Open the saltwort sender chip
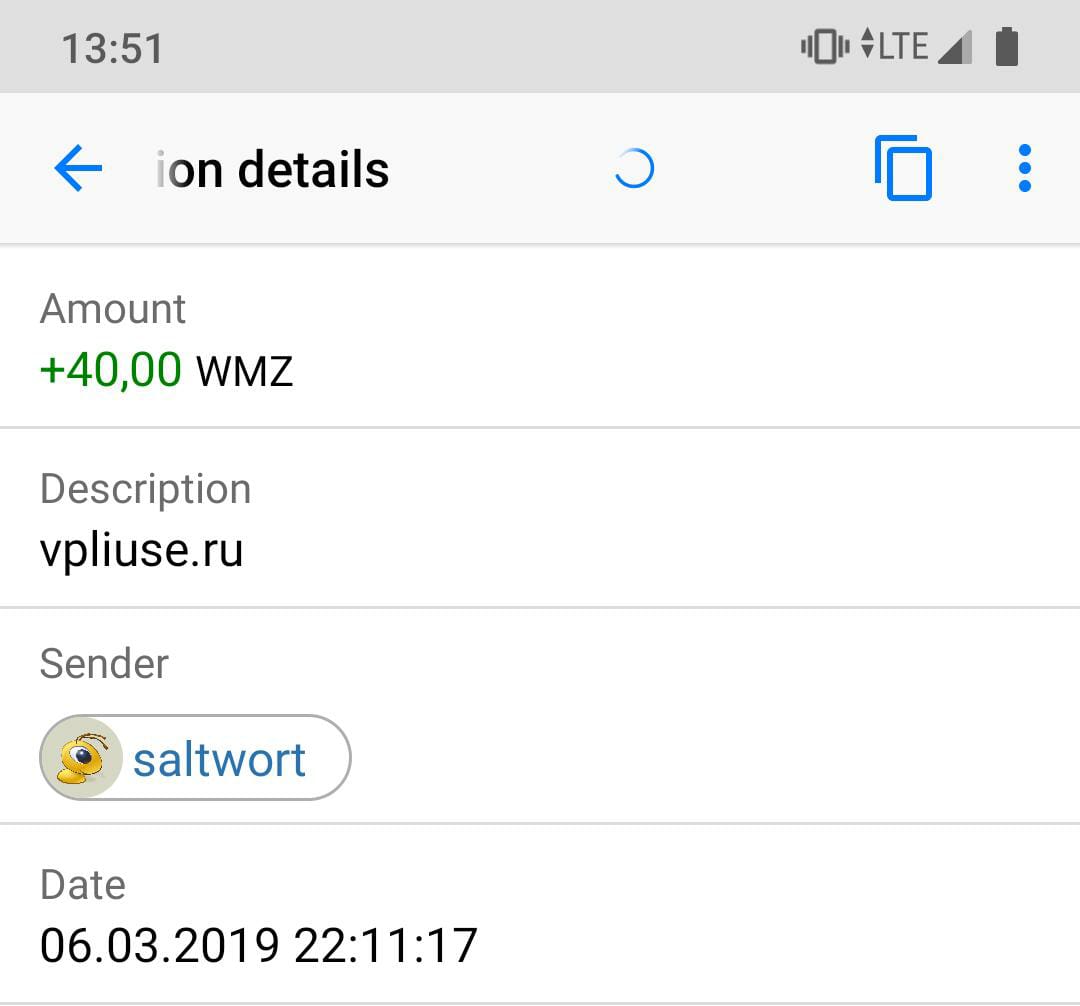The image size is (1080, 1006). pos(196,757)
